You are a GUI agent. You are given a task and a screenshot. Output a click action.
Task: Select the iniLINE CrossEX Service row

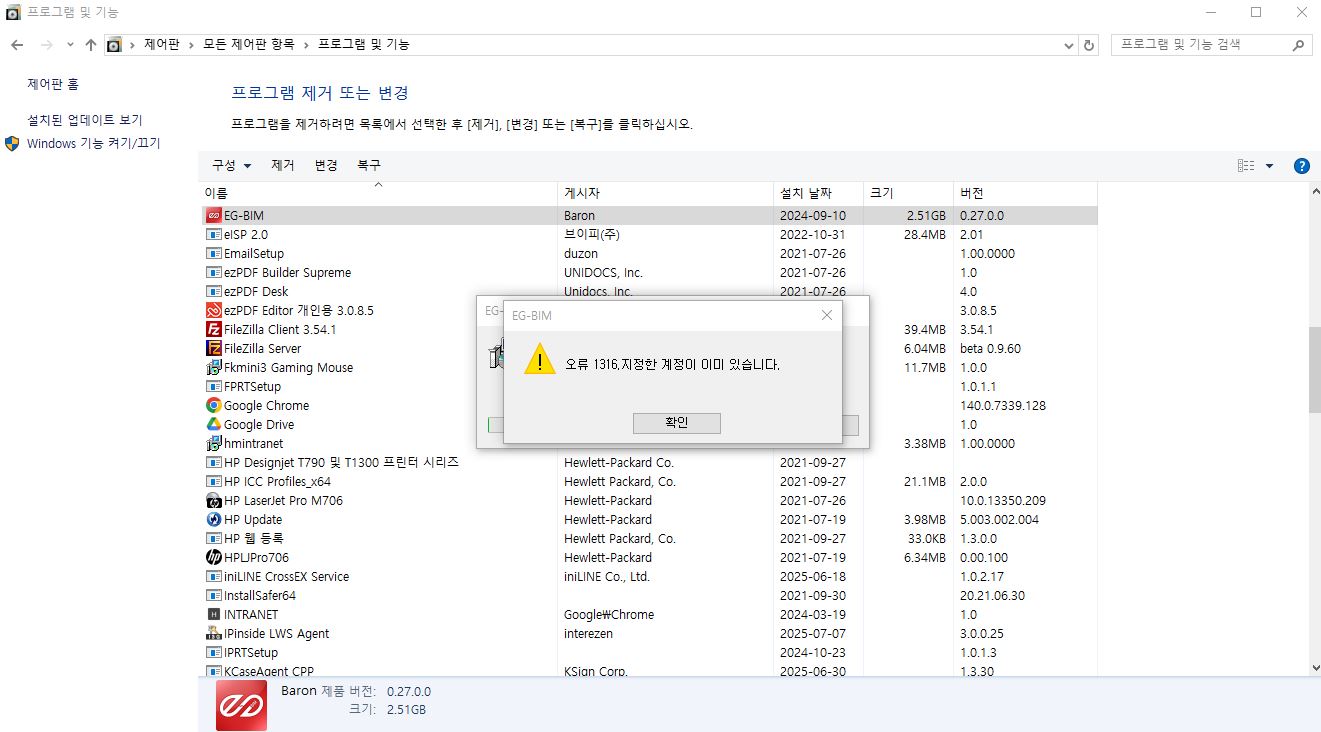(x=651, y=576)
